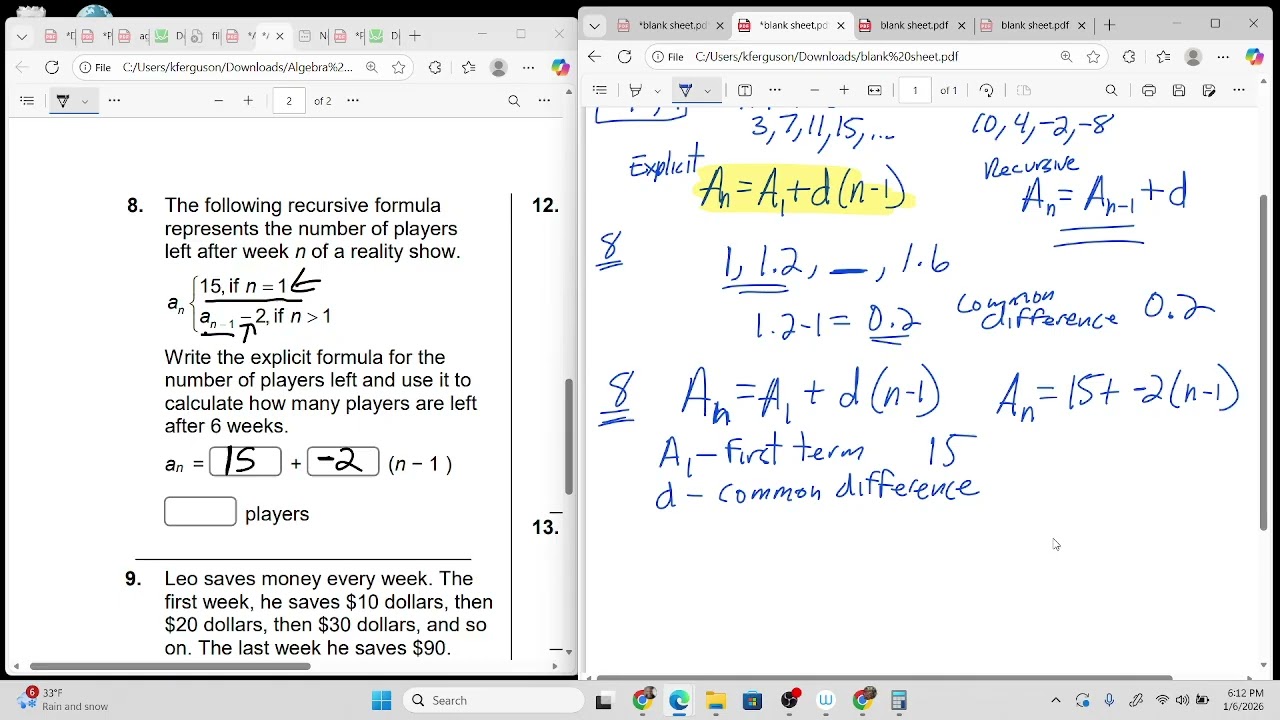
Task: Refresh the blank sheet browser window
Action: click(x=625, y=57)
